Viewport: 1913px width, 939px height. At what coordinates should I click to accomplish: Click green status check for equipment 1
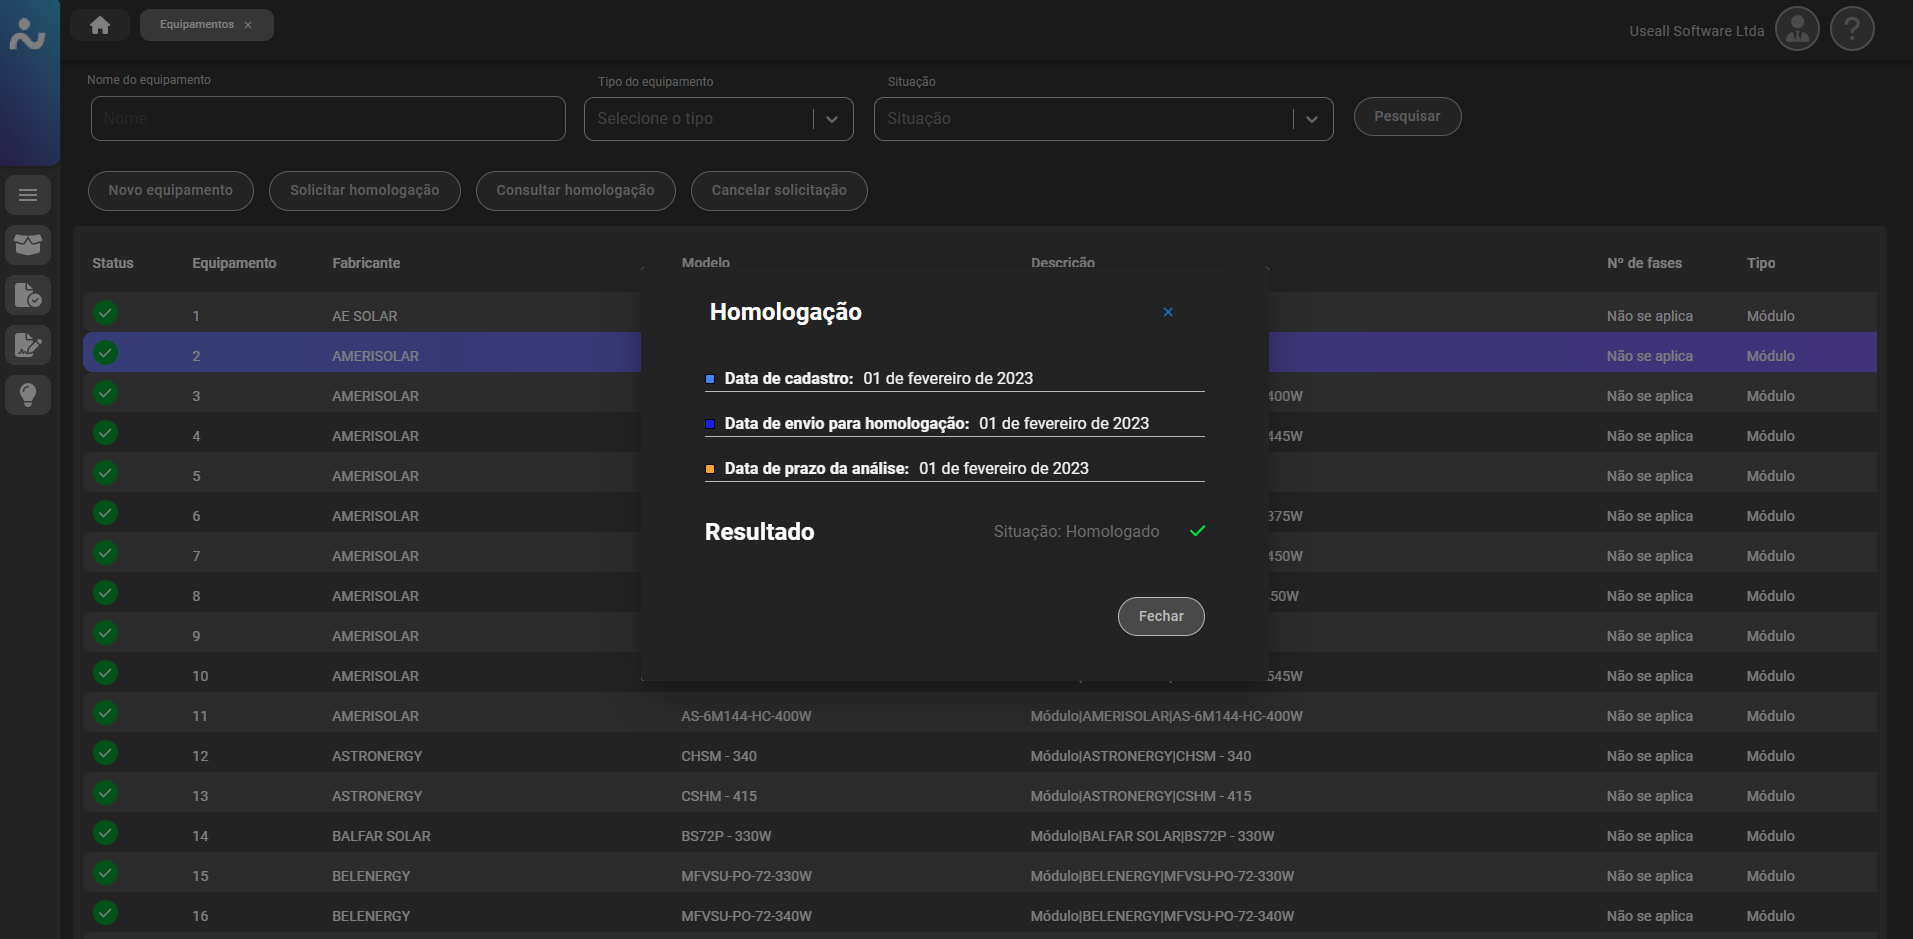click(106, 313)
